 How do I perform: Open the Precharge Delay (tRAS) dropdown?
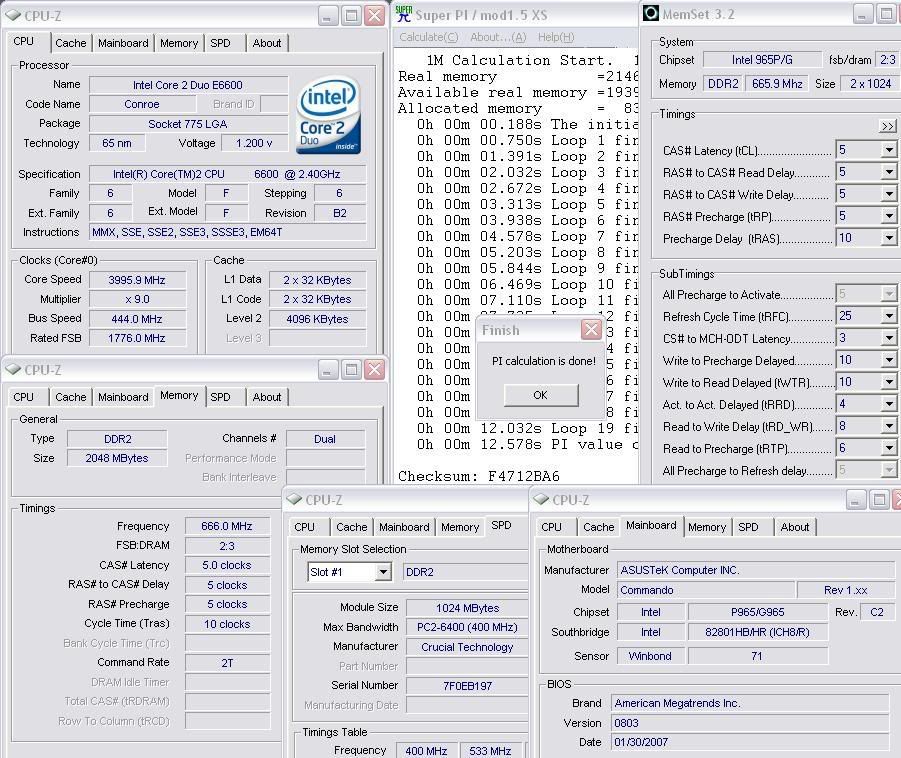pyautogui.click(x=888, y=237)
